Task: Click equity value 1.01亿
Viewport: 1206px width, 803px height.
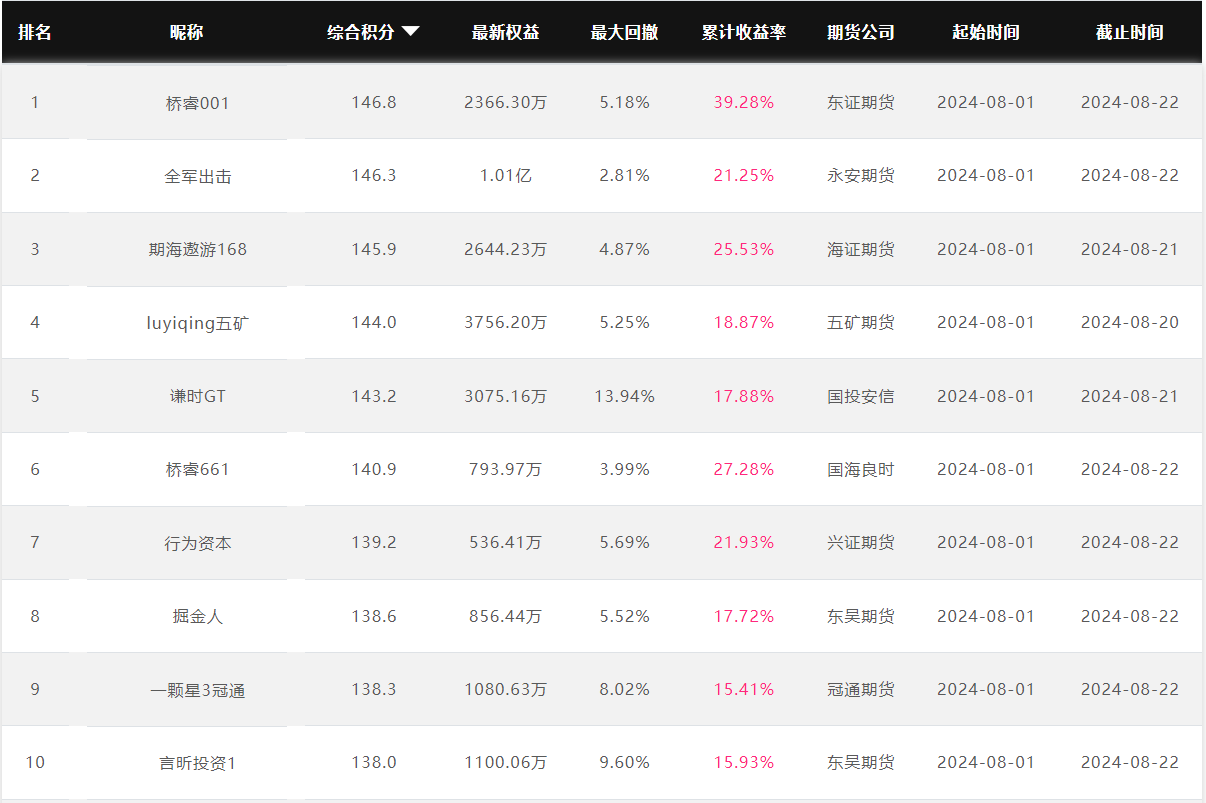Action: (506, 176)
